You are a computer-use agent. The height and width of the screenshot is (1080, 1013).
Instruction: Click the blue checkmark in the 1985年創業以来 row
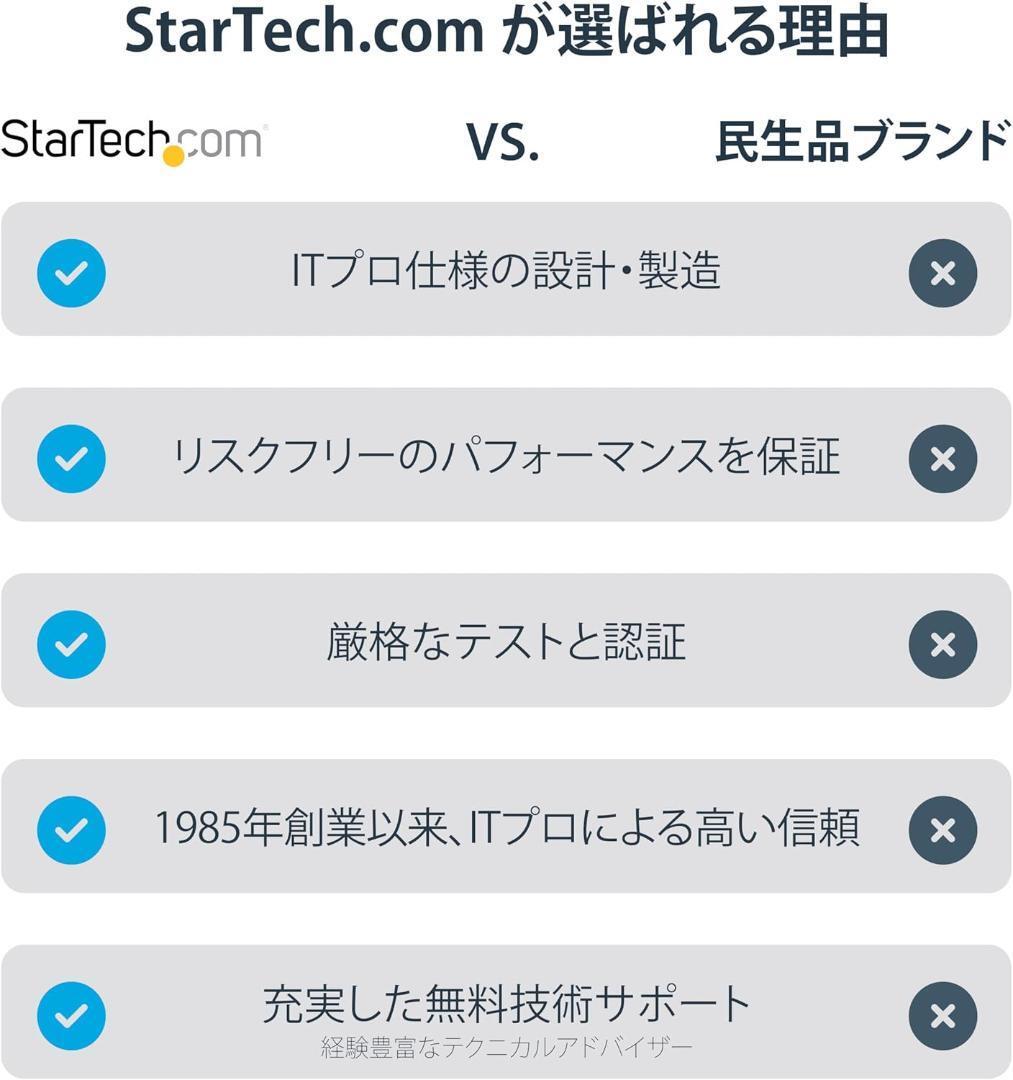point(71,830)
